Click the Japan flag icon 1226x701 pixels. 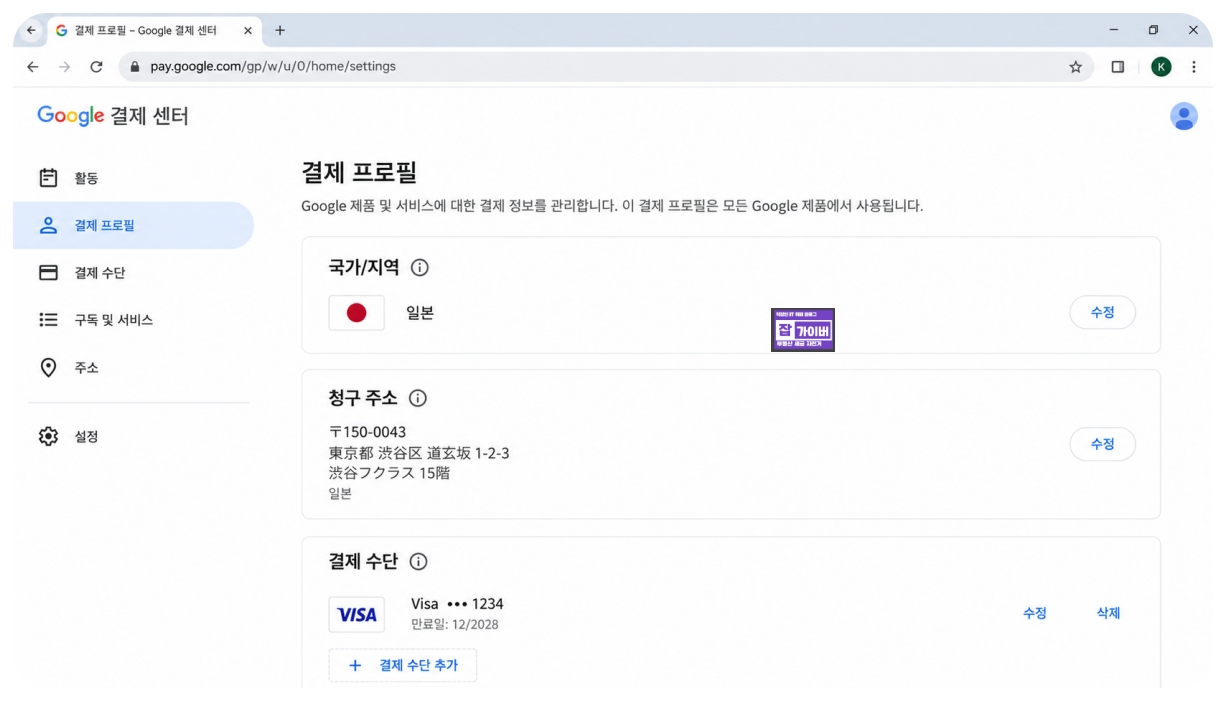(x=356, y=313)
